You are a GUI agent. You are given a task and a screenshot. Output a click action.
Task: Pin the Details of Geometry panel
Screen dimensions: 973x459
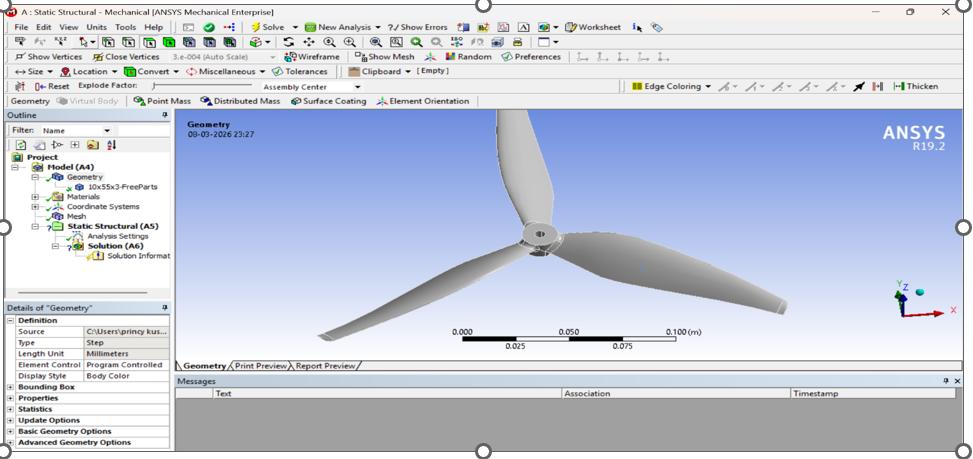click(x=164, y=308)
